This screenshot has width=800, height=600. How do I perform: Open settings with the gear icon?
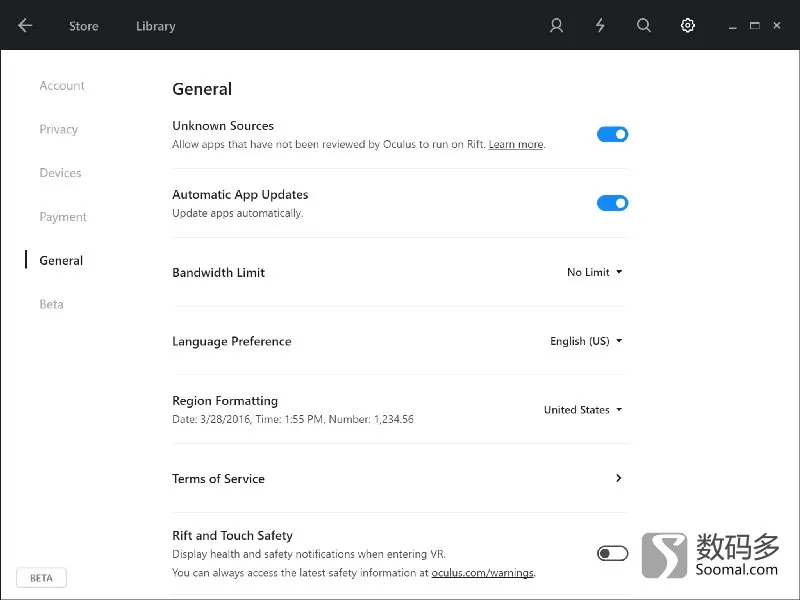click(x=688, y=26)
